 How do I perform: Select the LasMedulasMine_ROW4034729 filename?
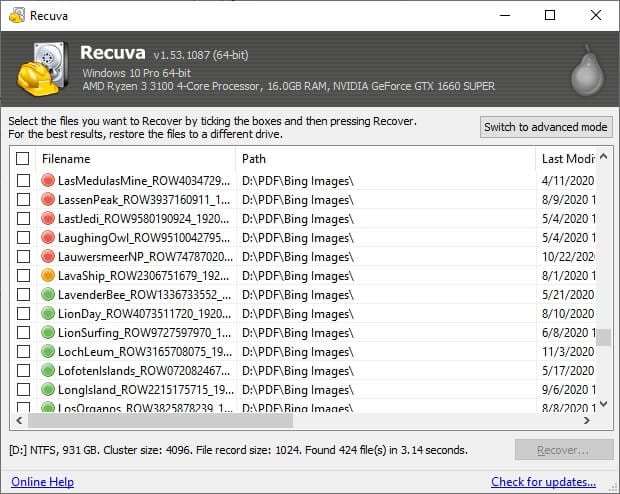pyautogui.click(x=144, y=181)
